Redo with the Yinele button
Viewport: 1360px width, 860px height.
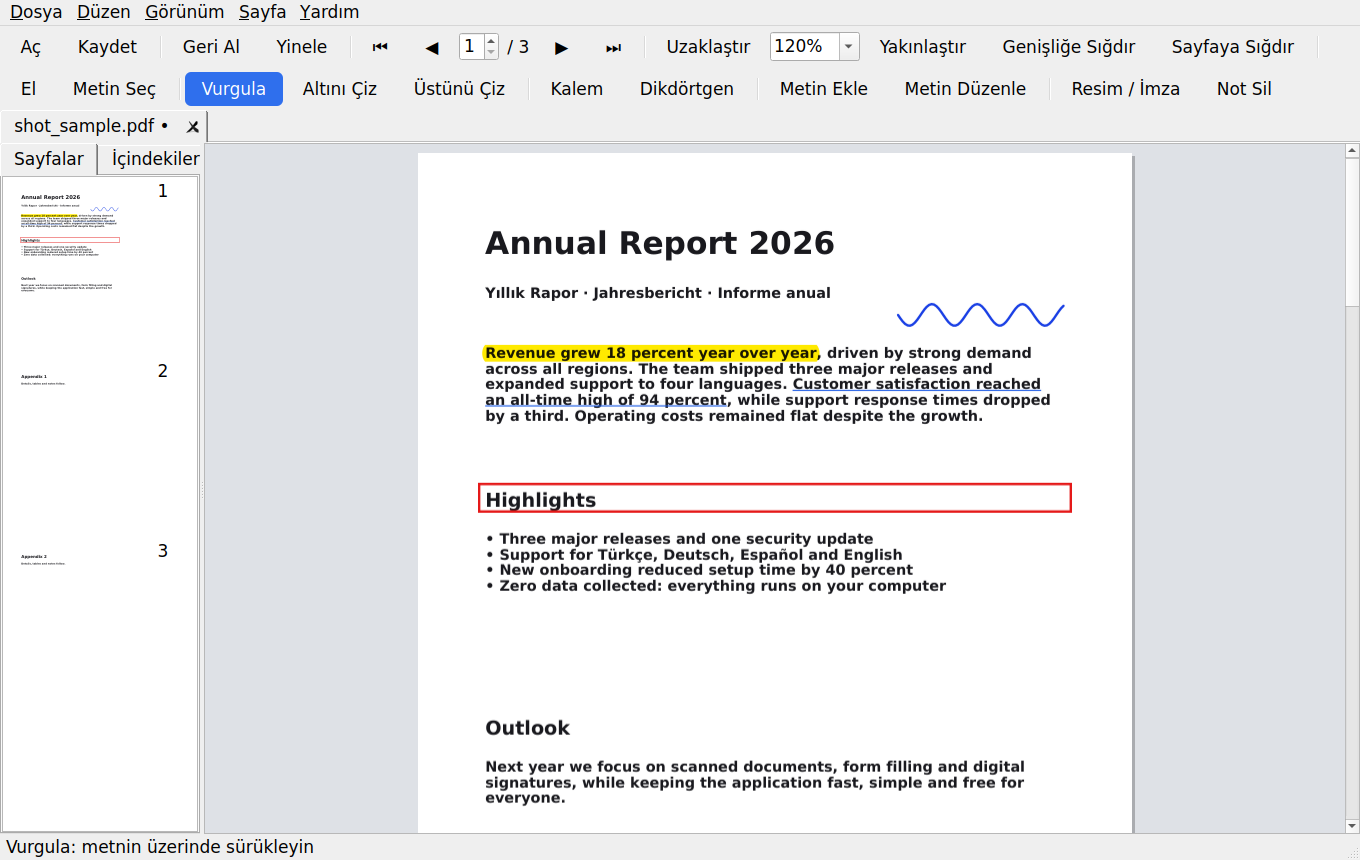pyautogui.click(x=302, y=47)
